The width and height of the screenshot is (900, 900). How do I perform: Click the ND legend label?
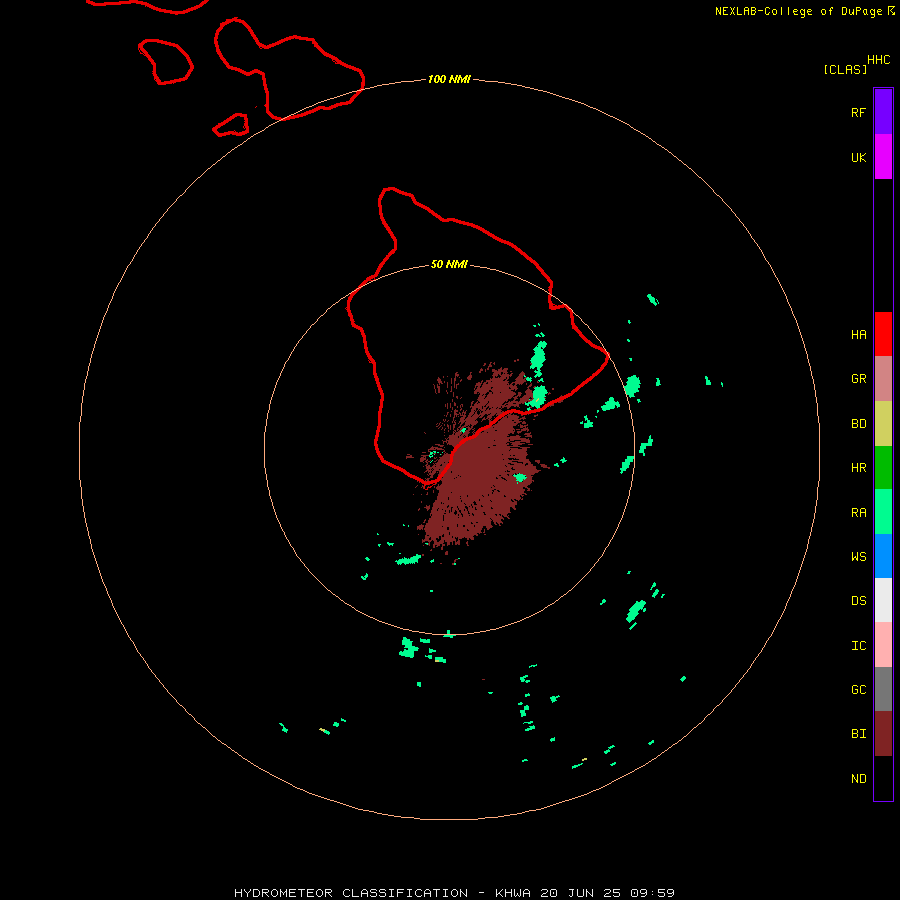tap(858, 779)
